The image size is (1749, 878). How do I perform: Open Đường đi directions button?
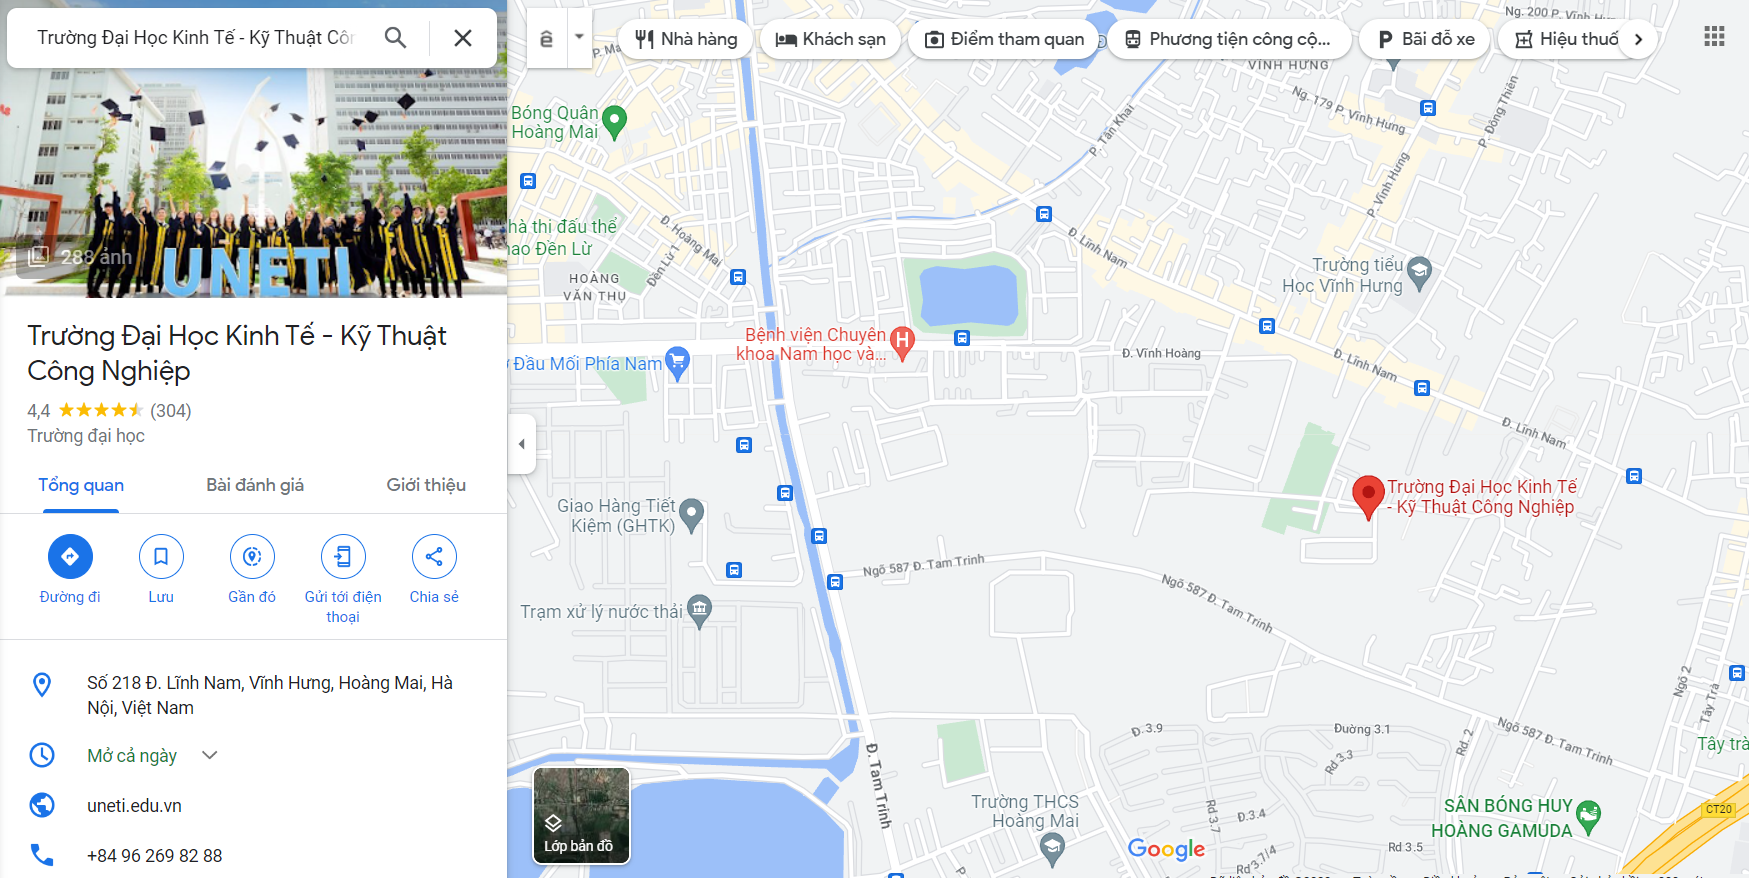pos(70,557)
